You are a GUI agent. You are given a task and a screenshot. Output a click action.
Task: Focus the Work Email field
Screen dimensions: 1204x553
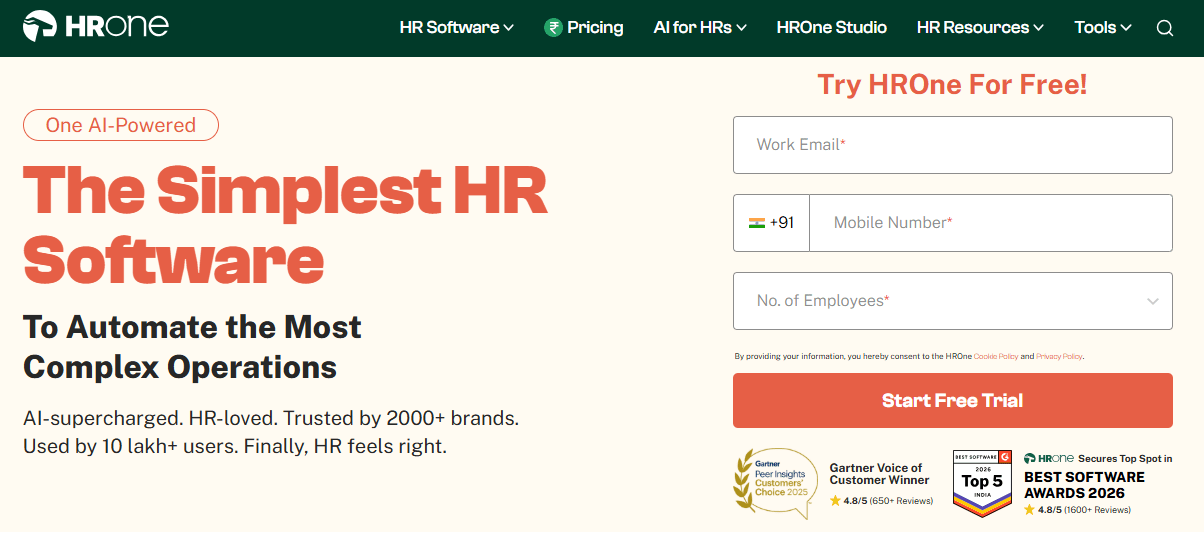point(953,145)
